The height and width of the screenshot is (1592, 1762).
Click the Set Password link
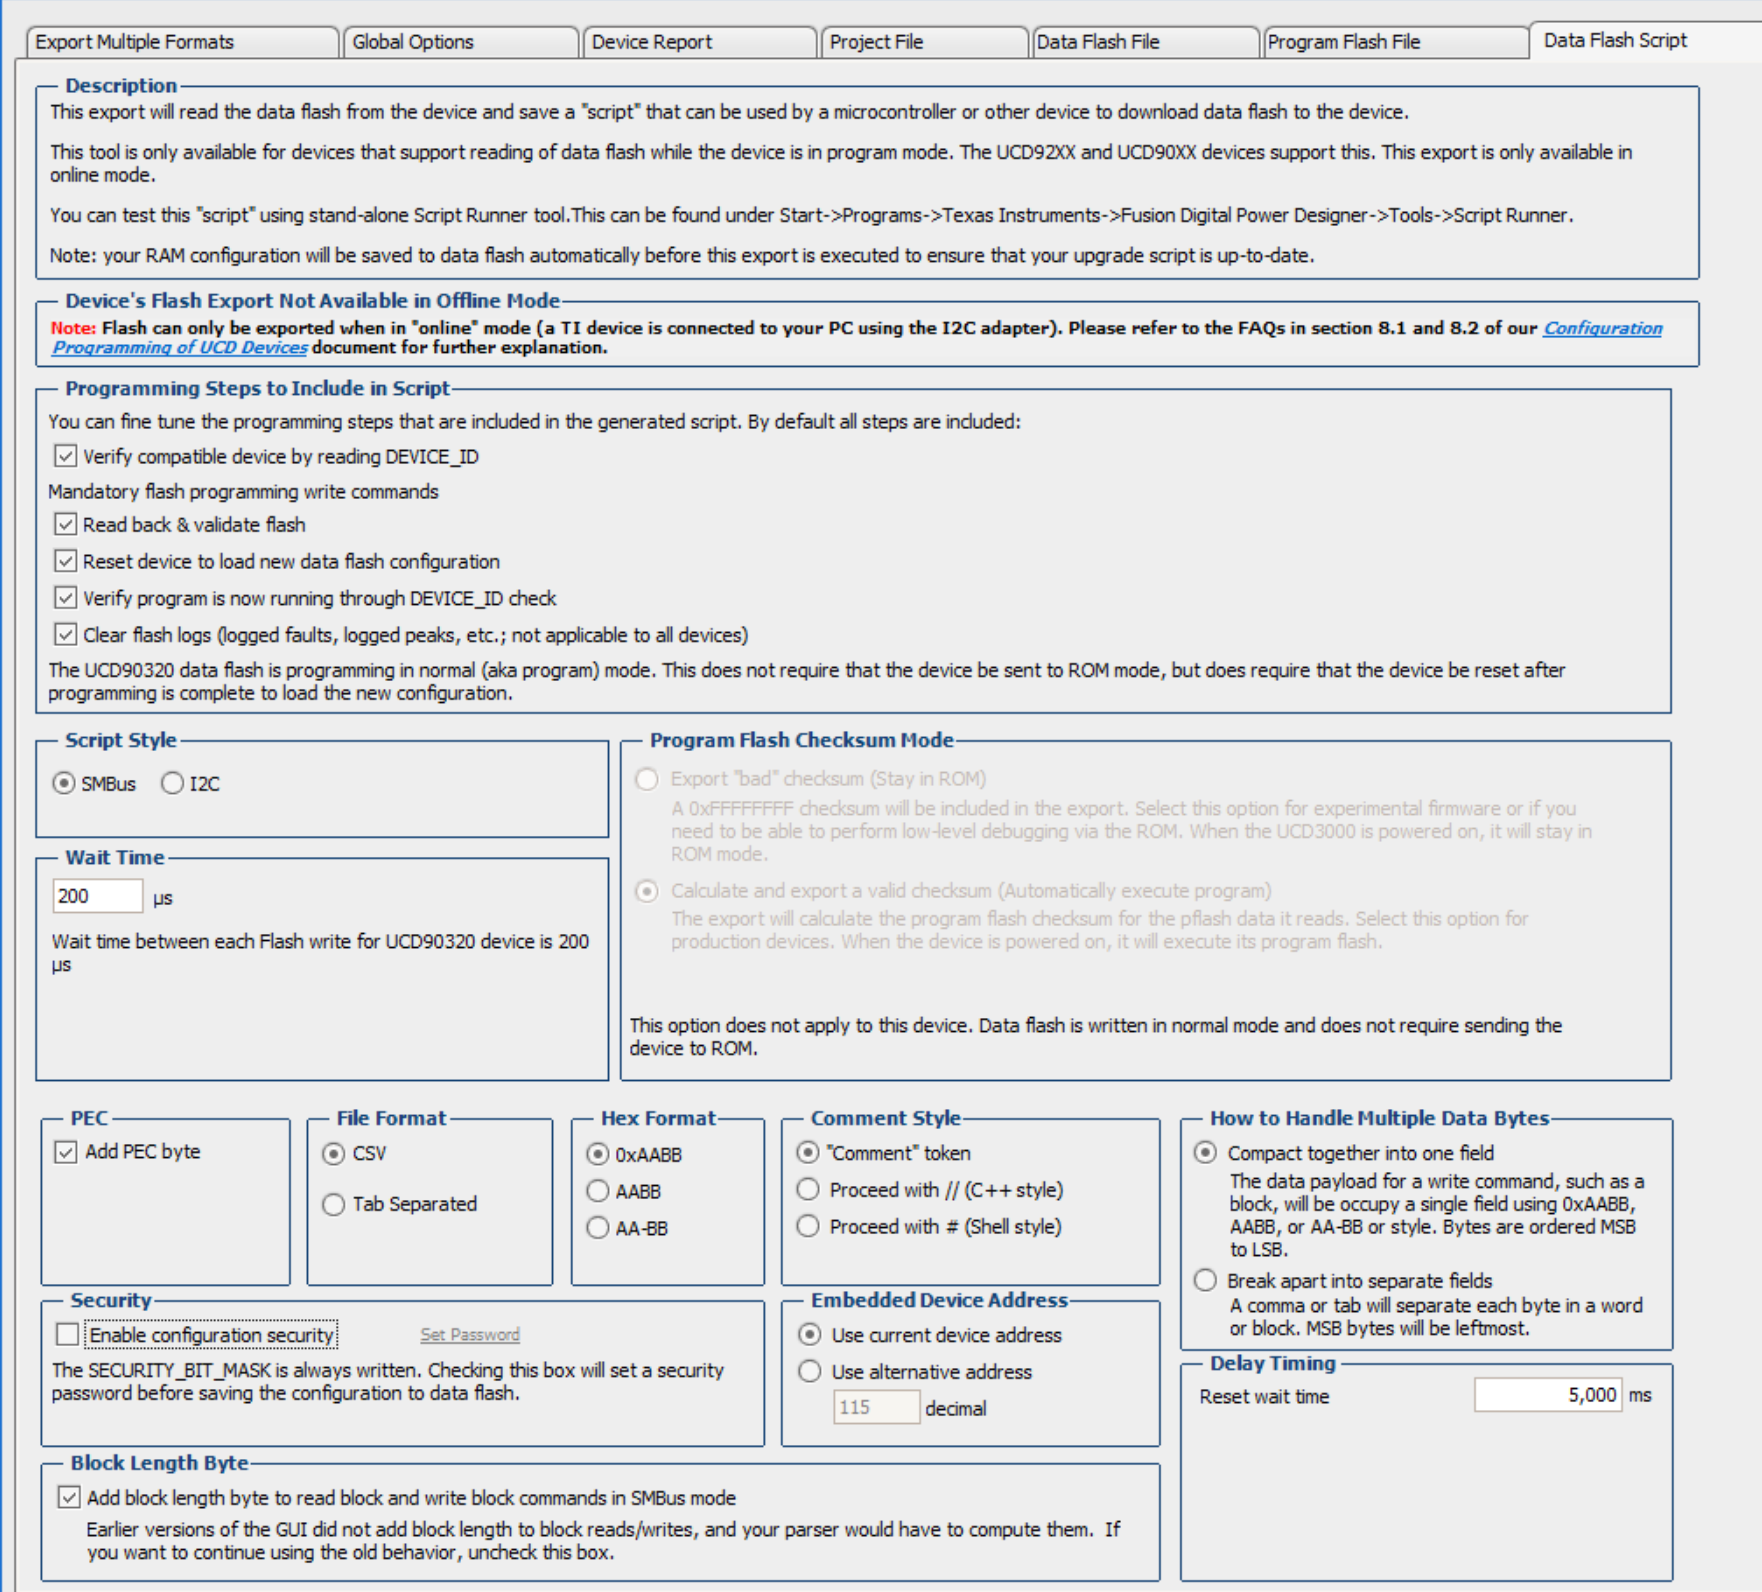pos(469,1335)
